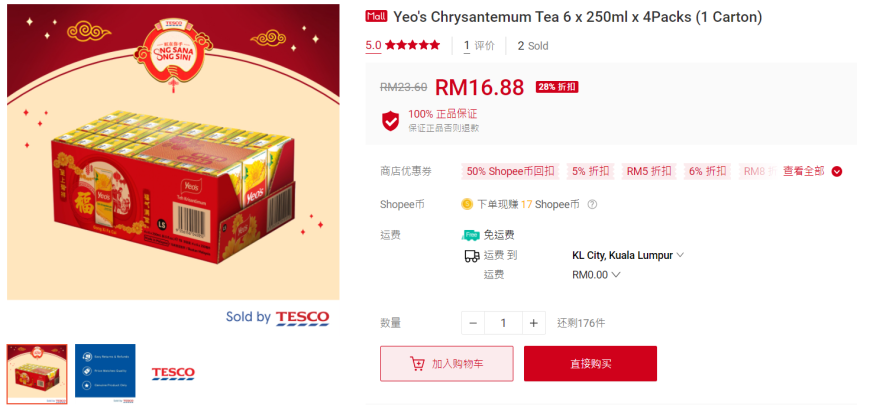Image resolution: width=870 pixels, height=415 pixels.
Task: Decrease quantity with the minus button
Action: [x=473, y=323]
